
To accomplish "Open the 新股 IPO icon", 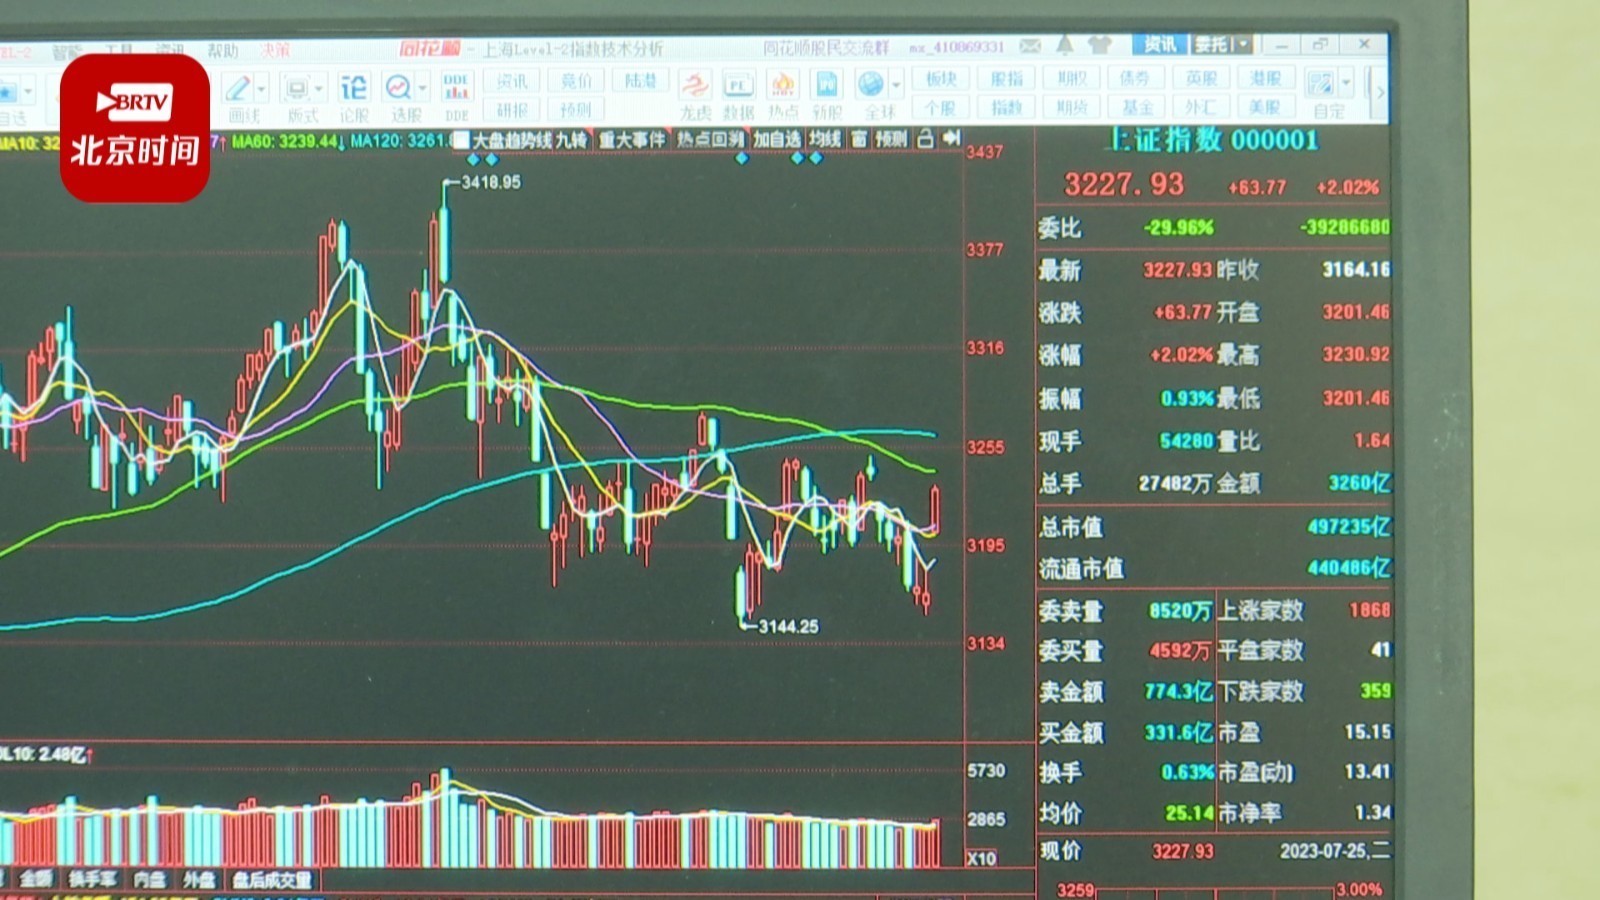I will pyautogui.click(x=826, y=86).
